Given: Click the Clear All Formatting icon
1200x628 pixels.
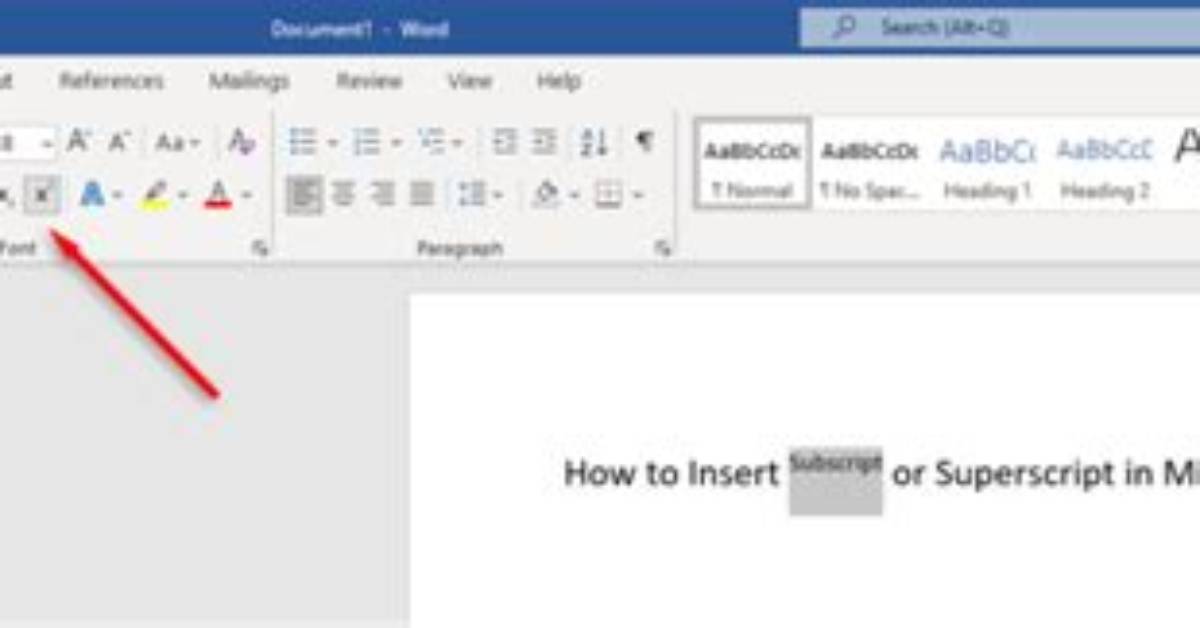Looking at the screenshot, I should [241, 142].
